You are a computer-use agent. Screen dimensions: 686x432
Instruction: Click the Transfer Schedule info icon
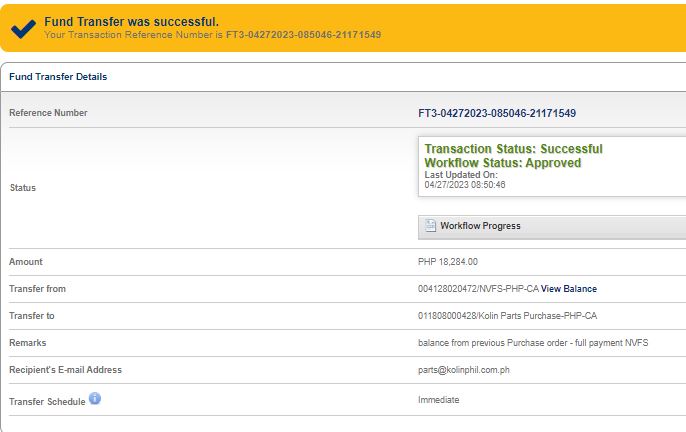[95, 398]
